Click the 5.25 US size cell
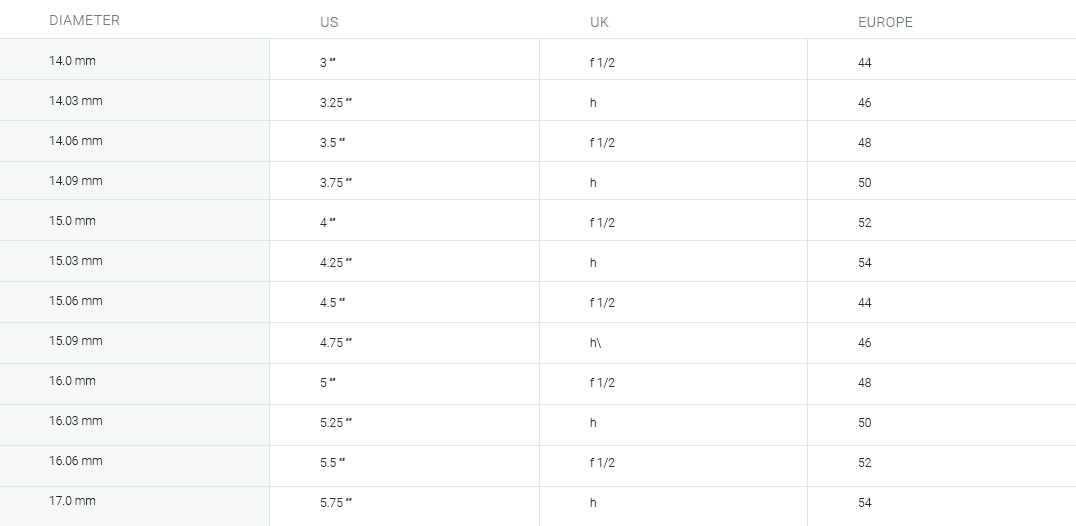This screenshot has height=526, width=1076. (404, 425)
